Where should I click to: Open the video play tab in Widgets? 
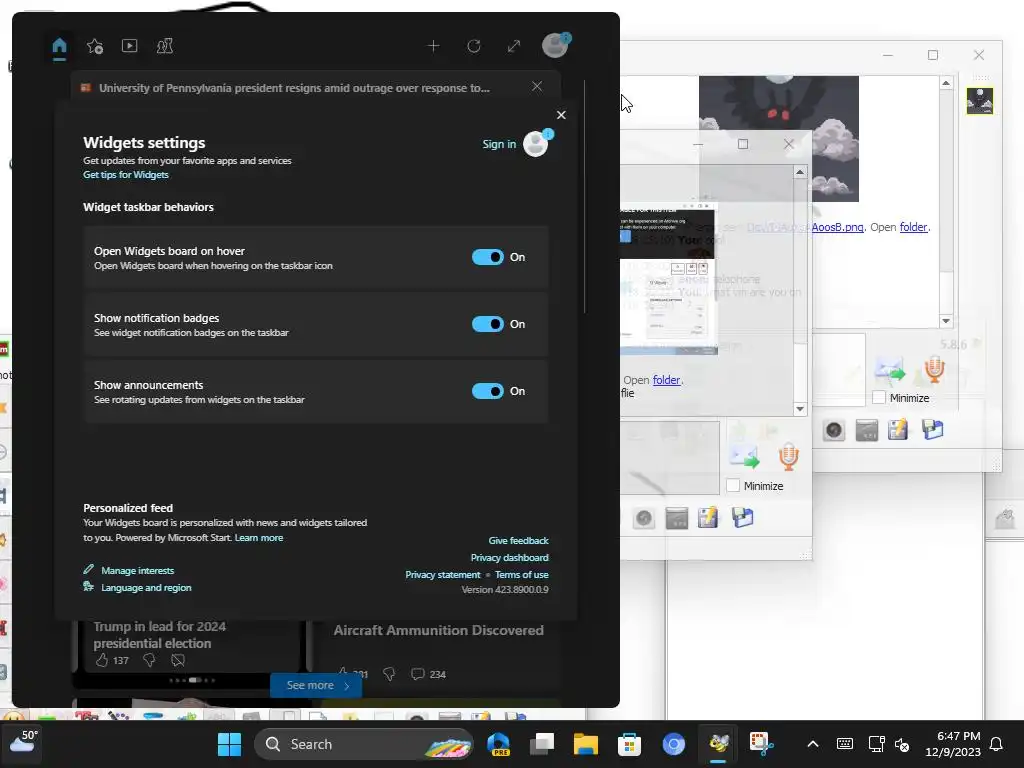point(129,46)
